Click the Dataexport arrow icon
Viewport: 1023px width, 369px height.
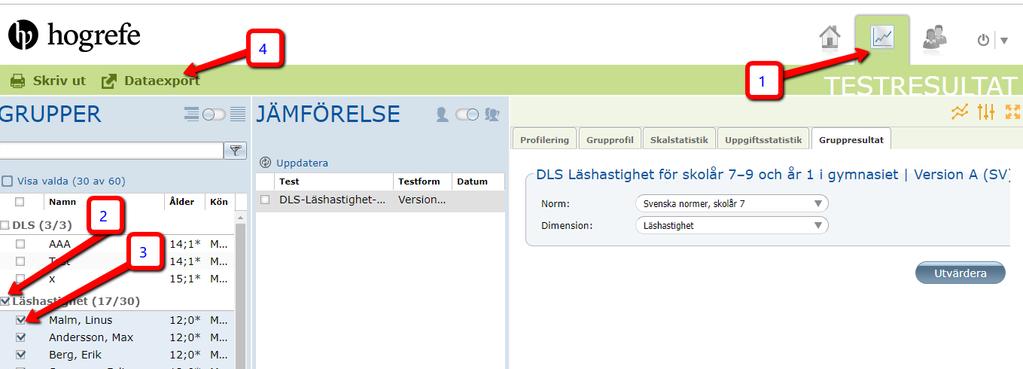tap(109, 81)
